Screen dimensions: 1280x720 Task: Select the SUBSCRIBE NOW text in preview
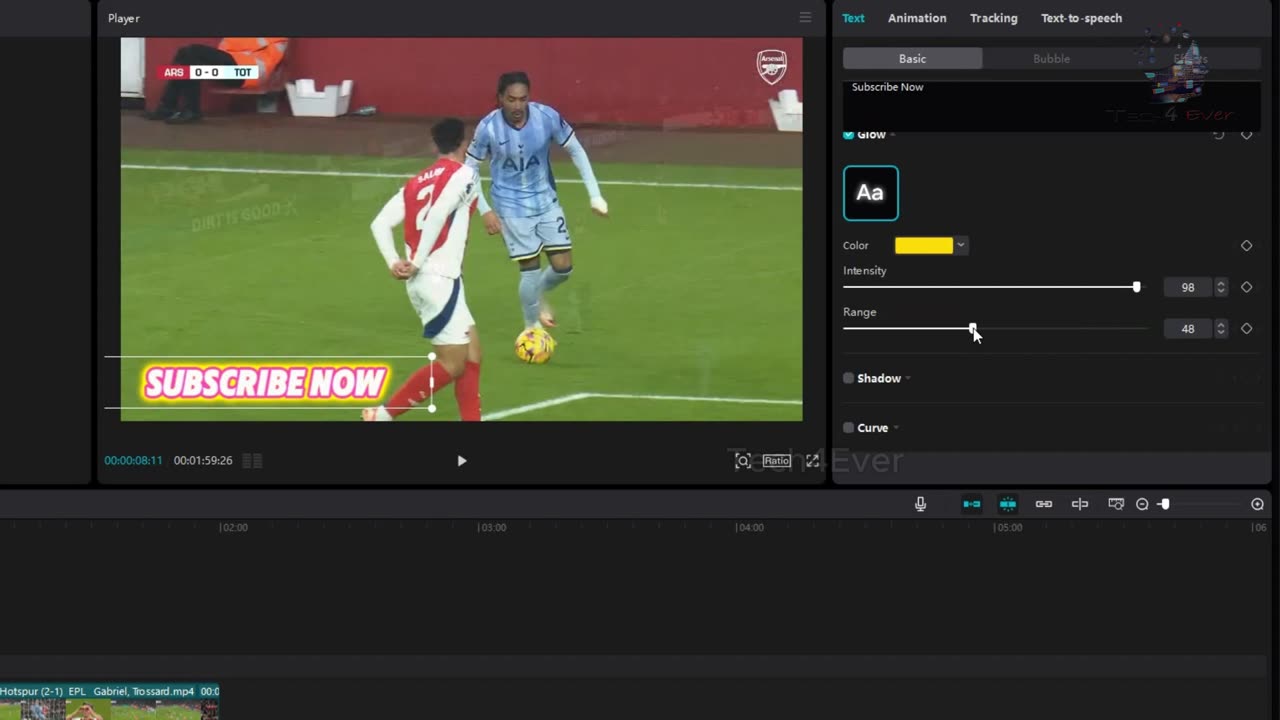264,383
